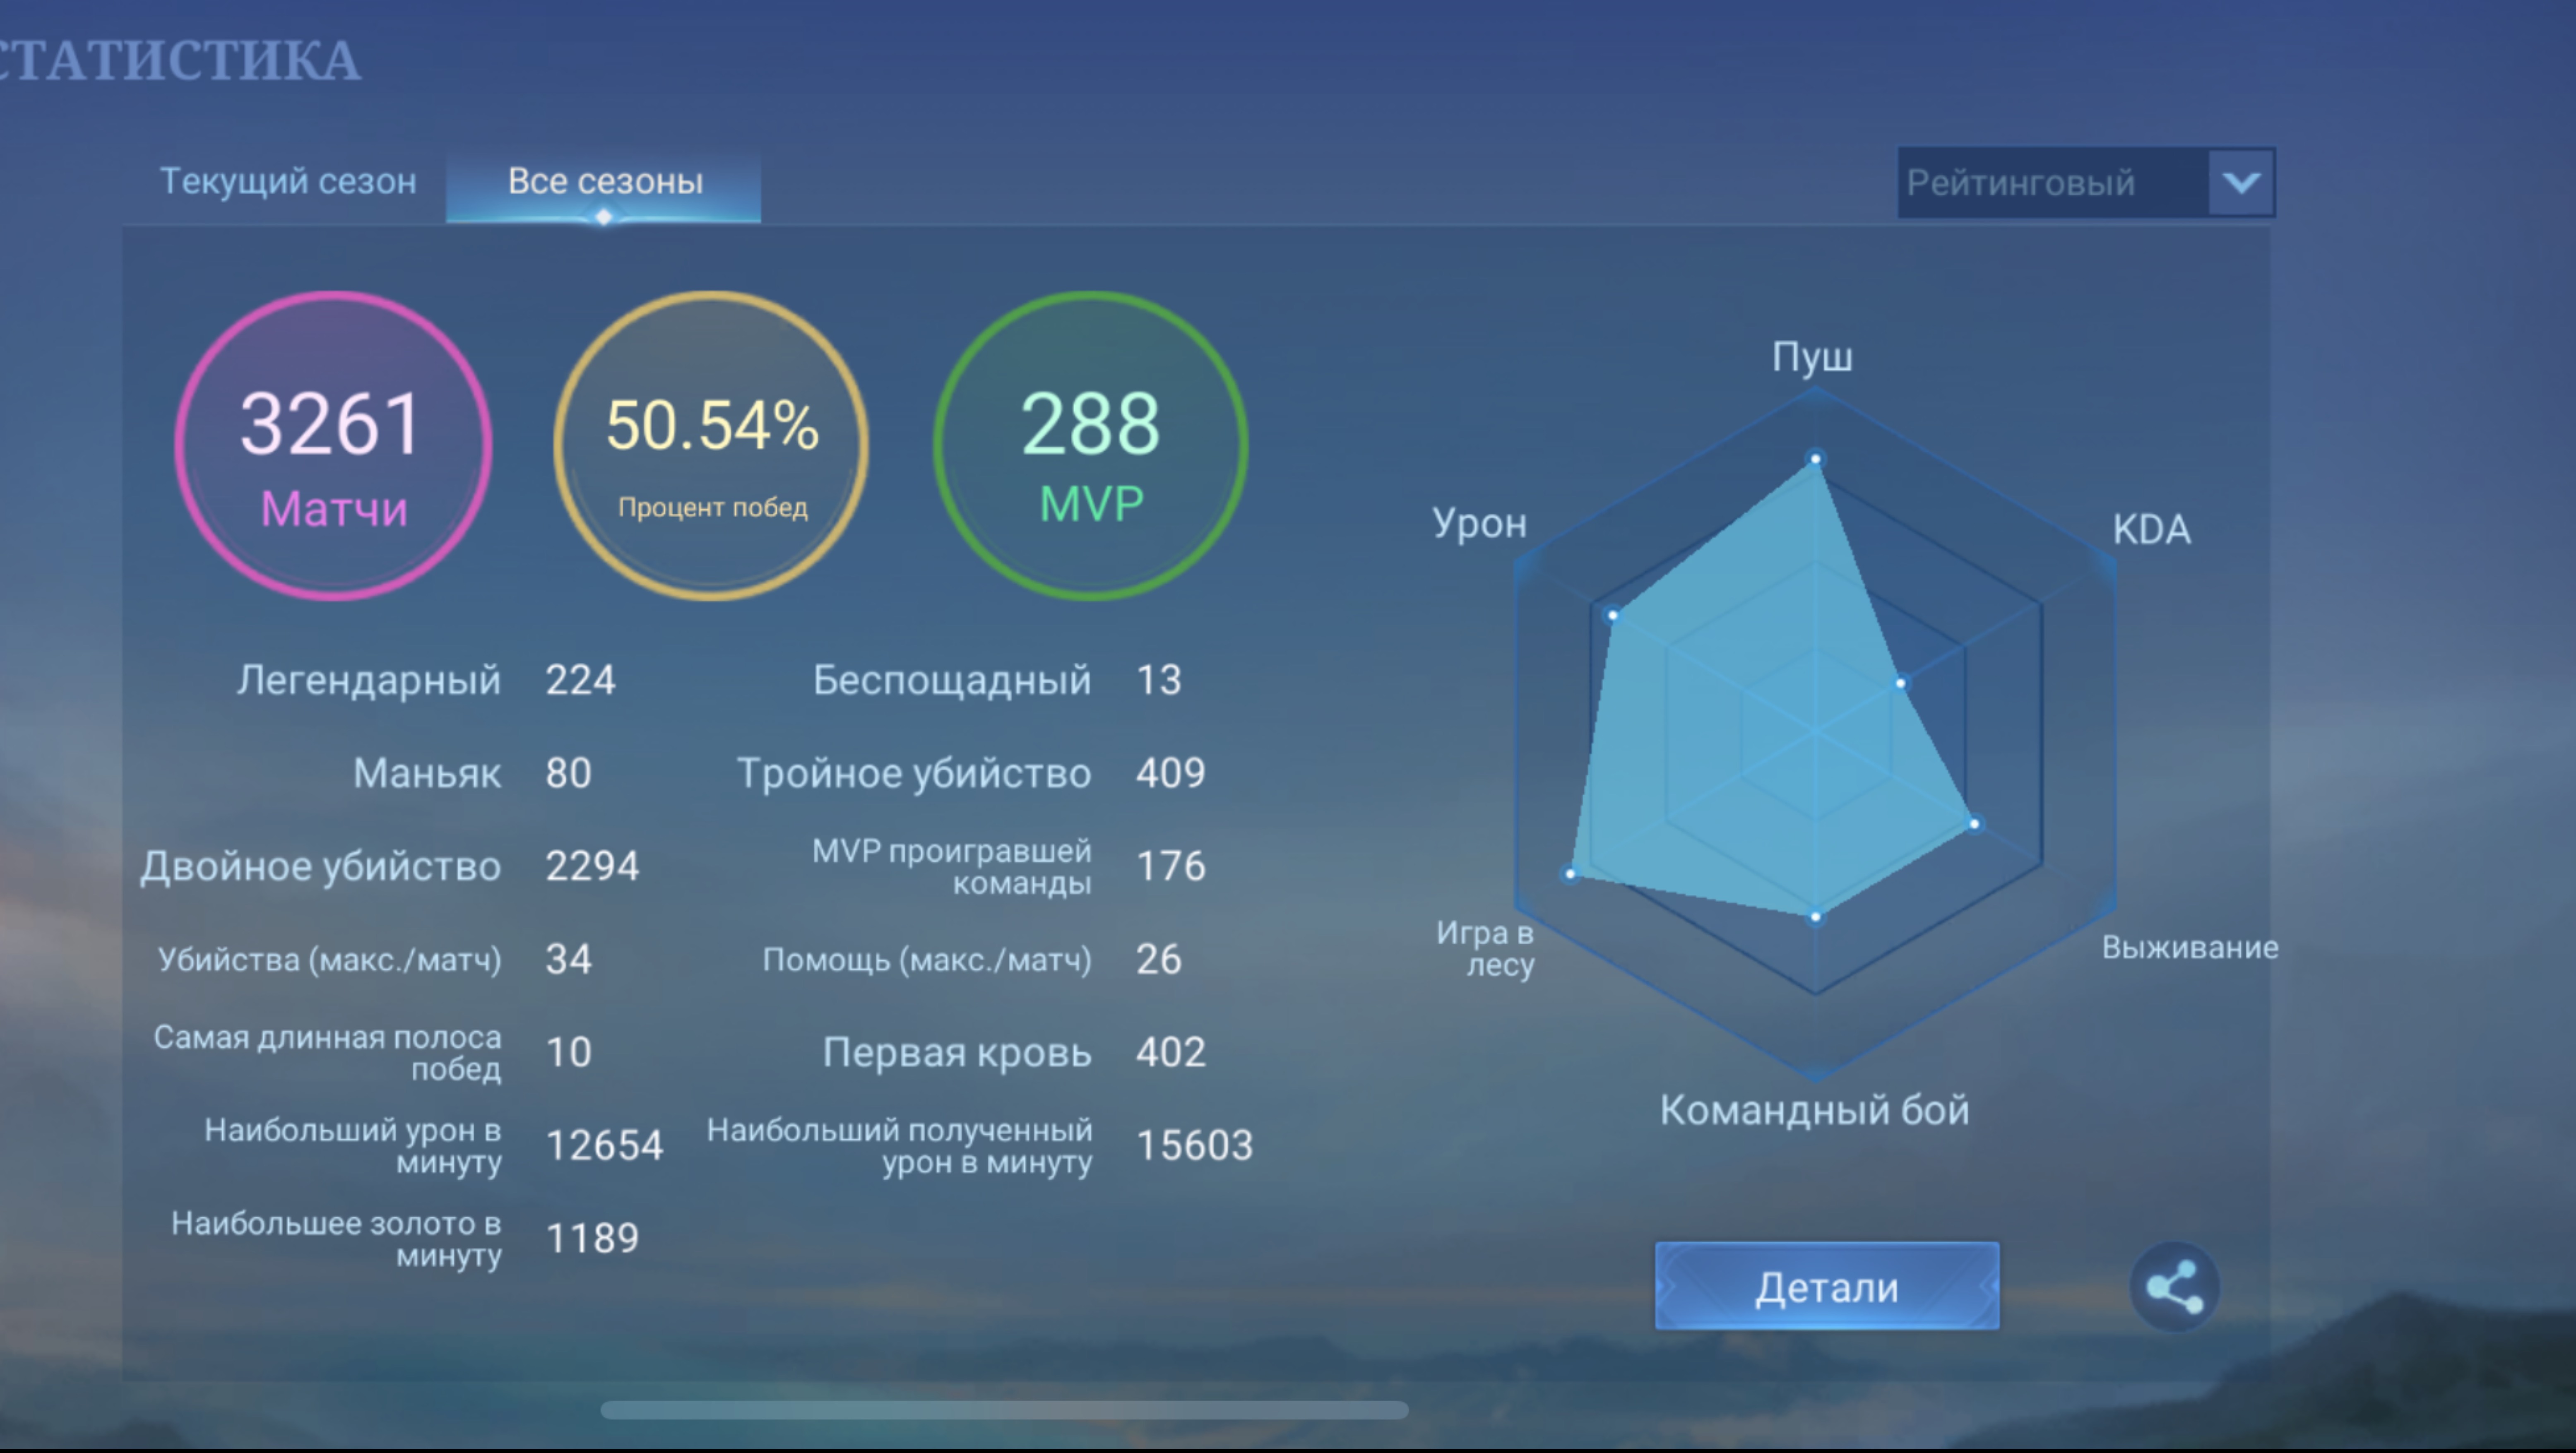Click the Двойное убийство value 2294
2576x1453 pixels.
(x=592, y=866)
